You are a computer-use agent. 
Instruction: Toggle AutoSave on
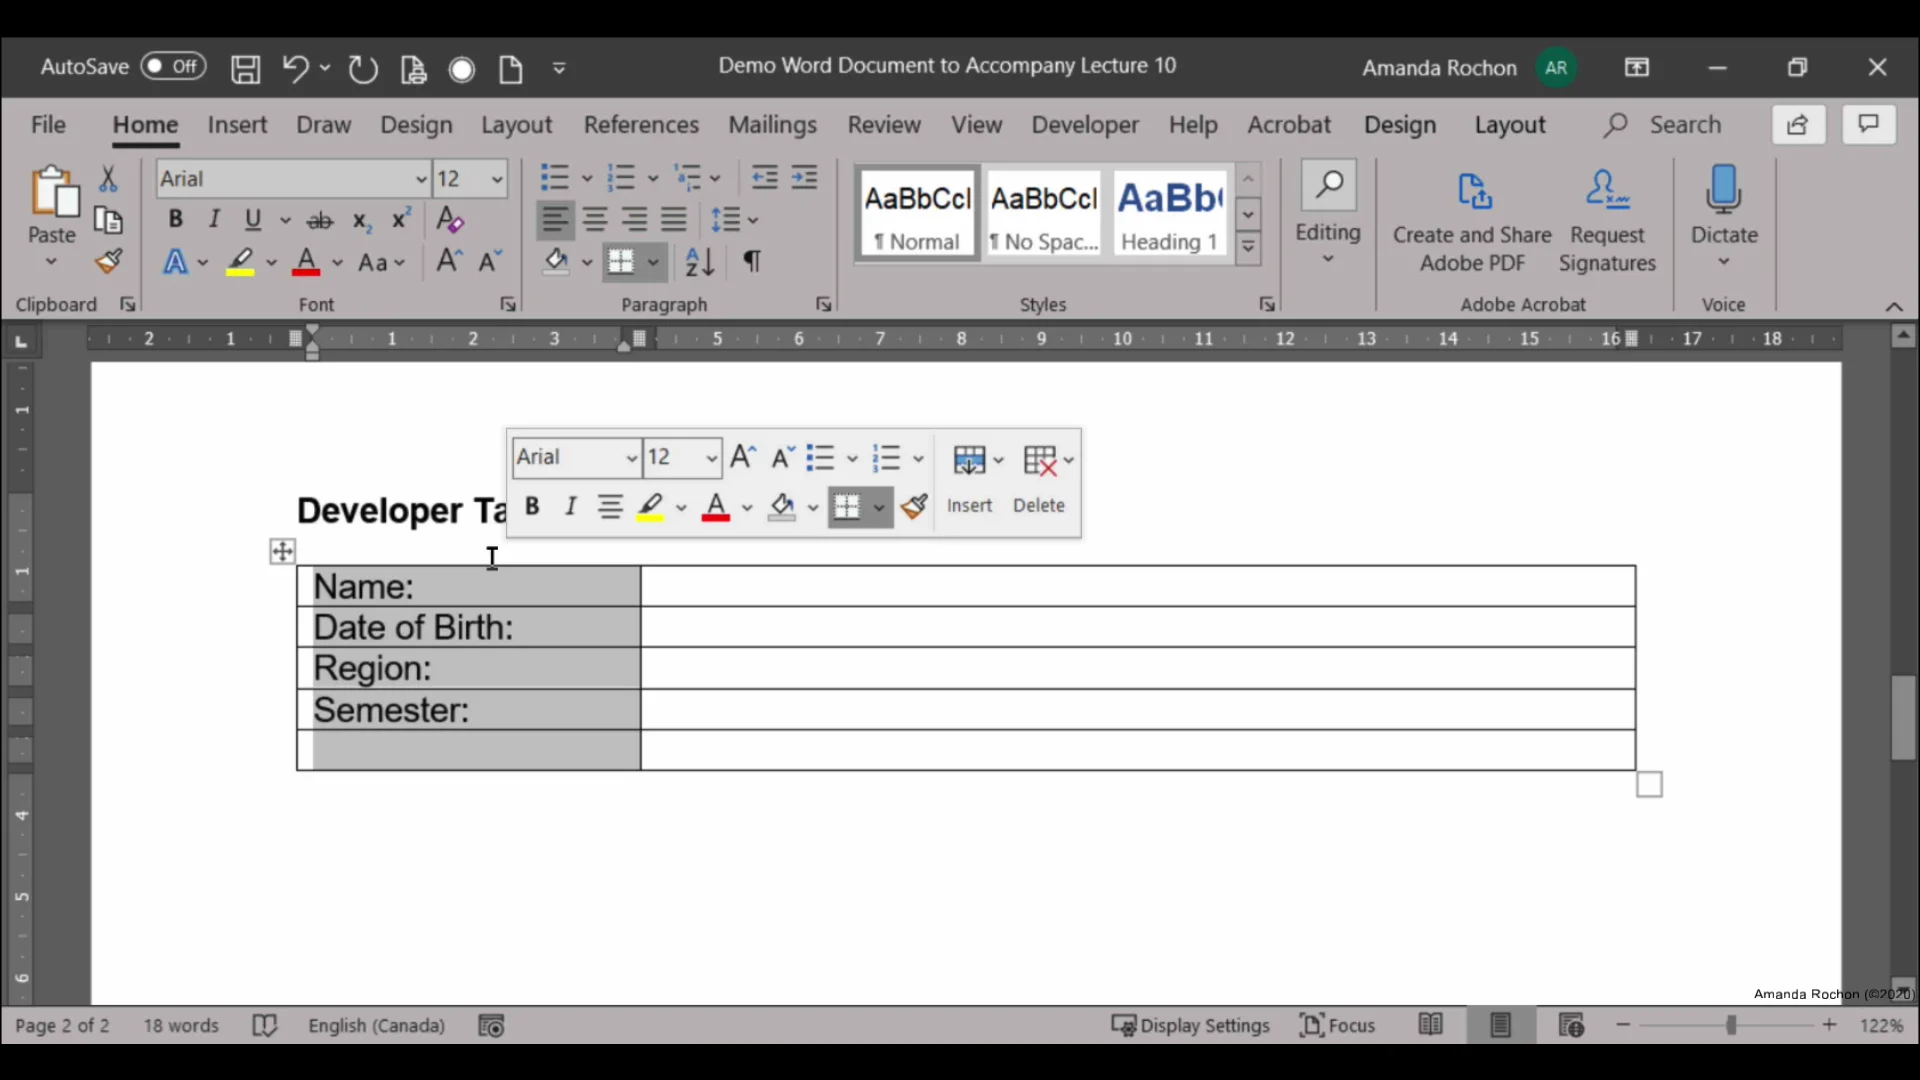(x=172, y=66)
